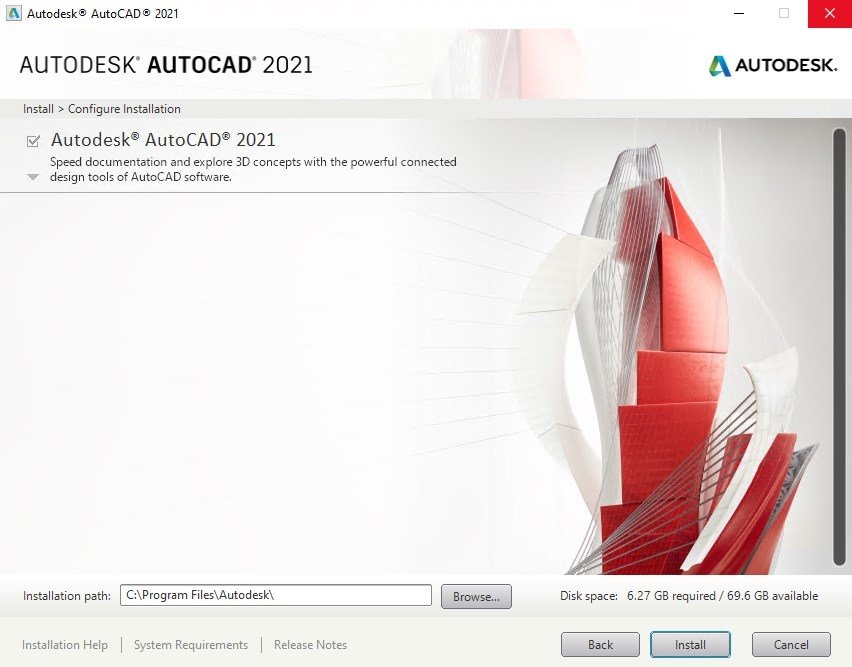The height and width of the screenshot is (667, 852).
Task: Expand the AutoCAD 2021 configuration triangle
Action: pos(33,177)
